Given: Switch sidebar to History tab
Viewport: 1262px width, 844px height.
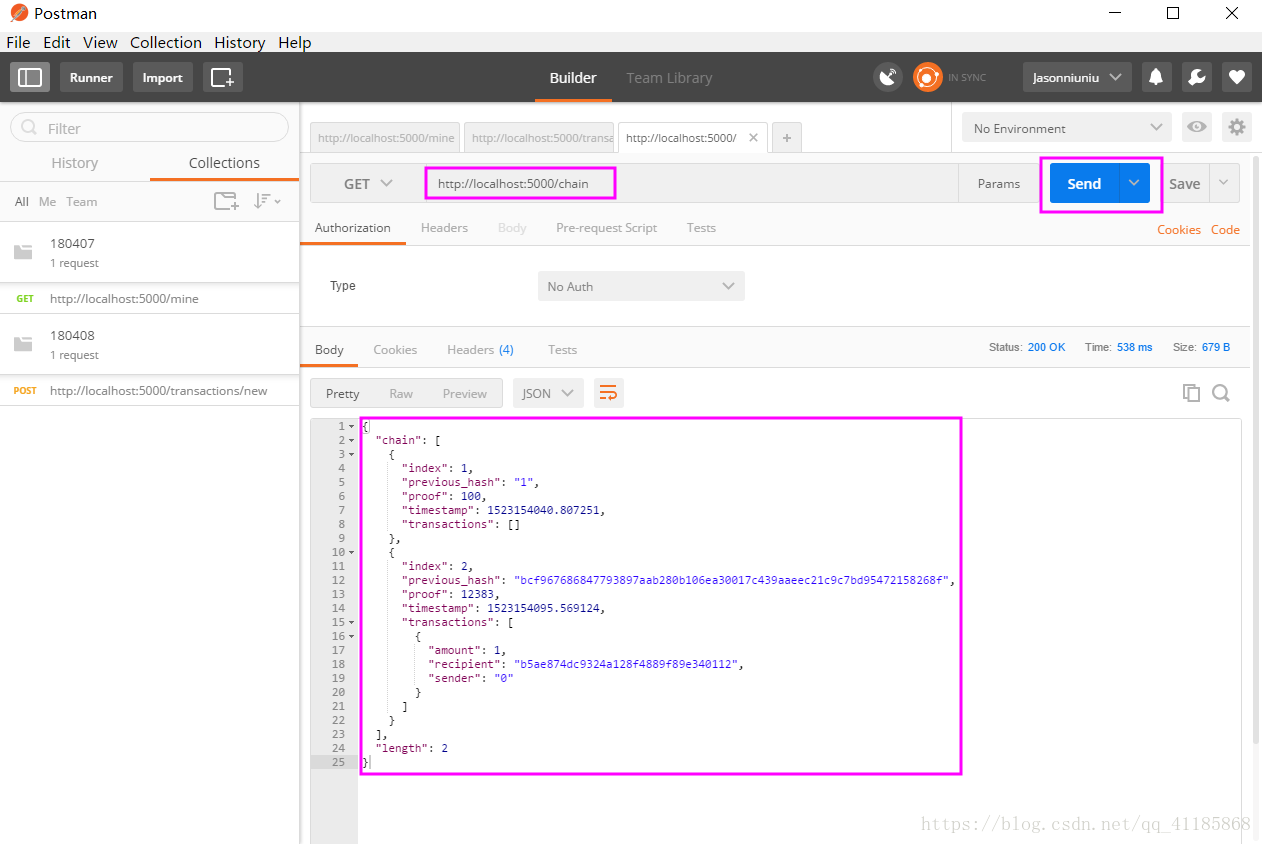Looking at the screenshot, I should click(x=75, y=162).
